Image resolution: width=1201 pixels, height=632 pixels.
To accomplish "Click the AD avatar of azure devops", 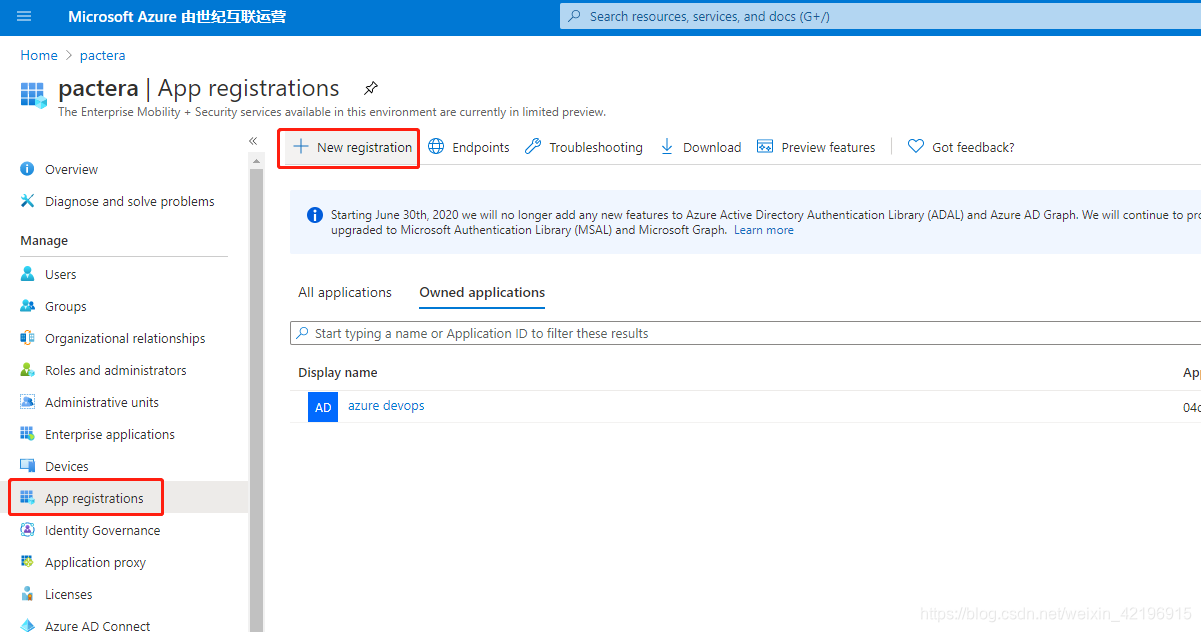I will (x=323, y=407).
